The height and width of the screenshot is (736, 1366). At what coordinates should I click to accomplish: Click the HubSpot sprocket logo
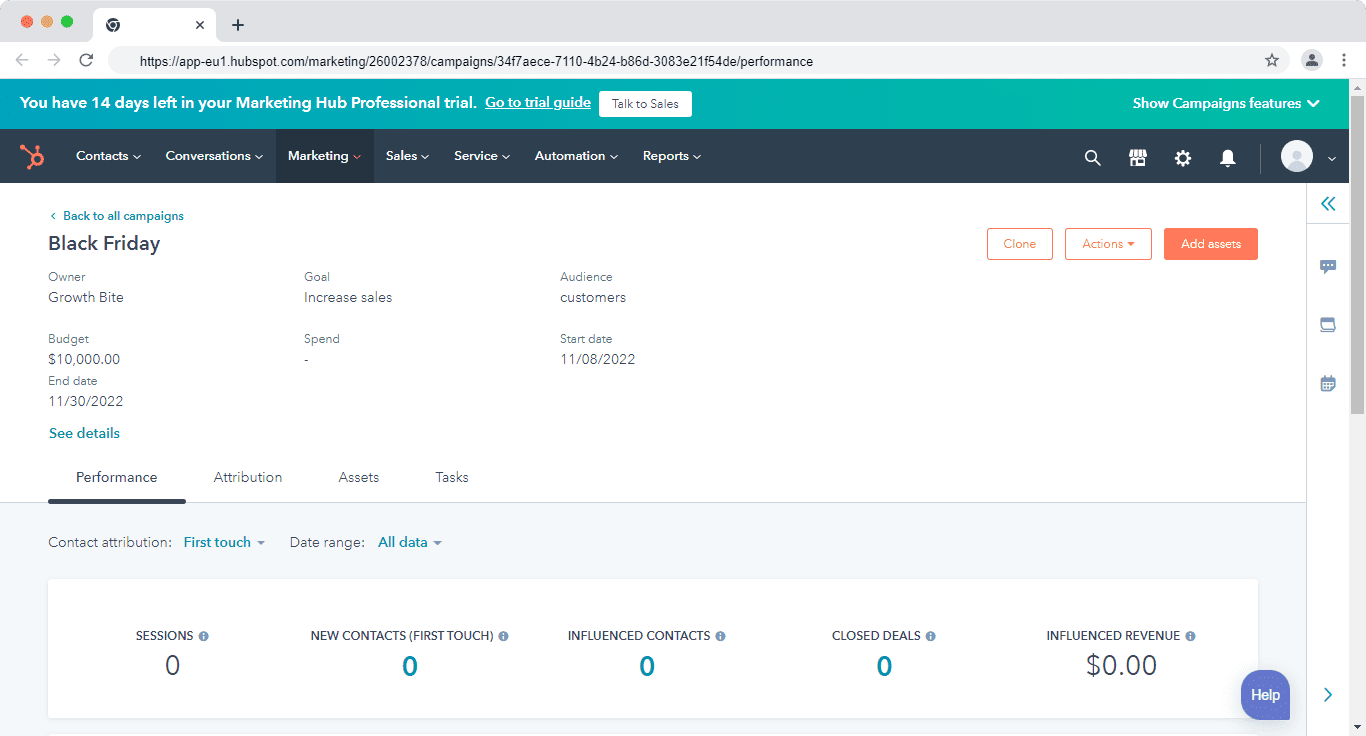(x=32, y=156)
